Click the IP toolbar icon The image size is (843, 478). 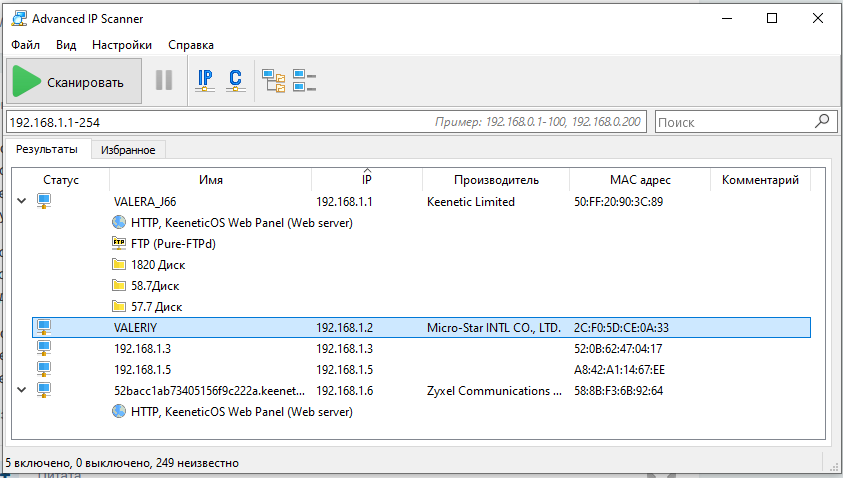205,81
